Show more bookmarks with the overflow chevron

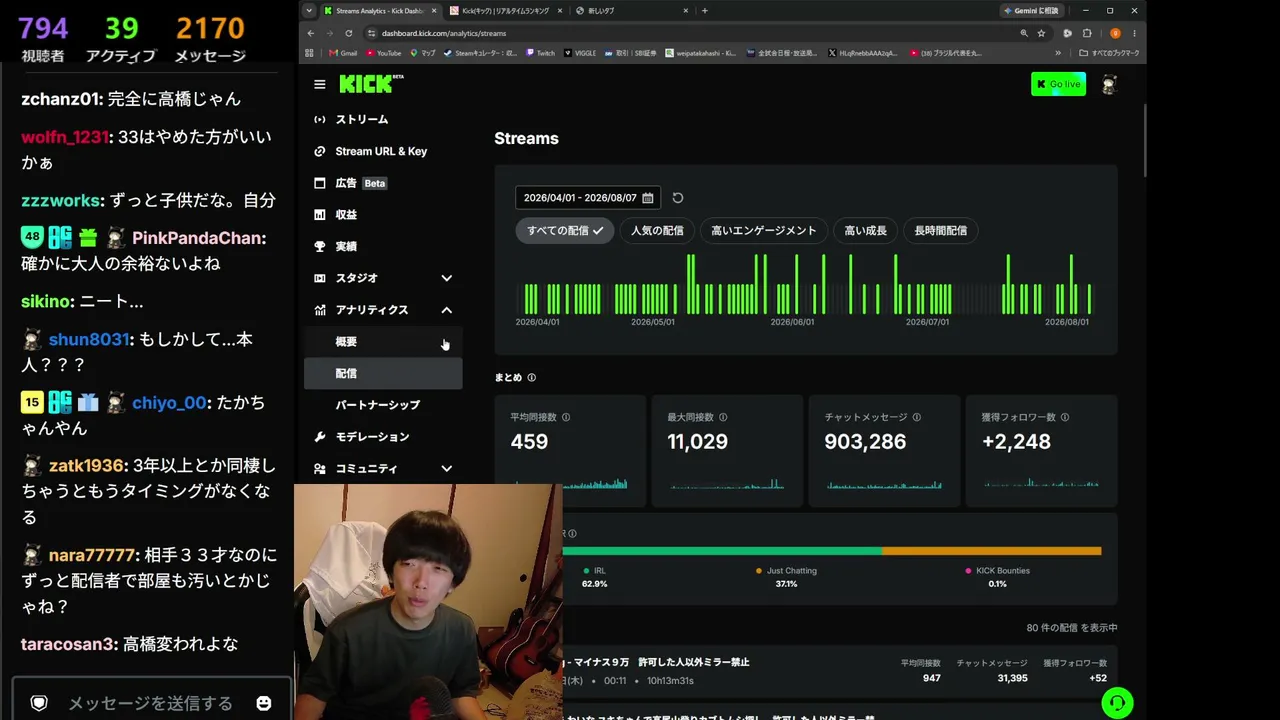click(x=1058, y=53)
